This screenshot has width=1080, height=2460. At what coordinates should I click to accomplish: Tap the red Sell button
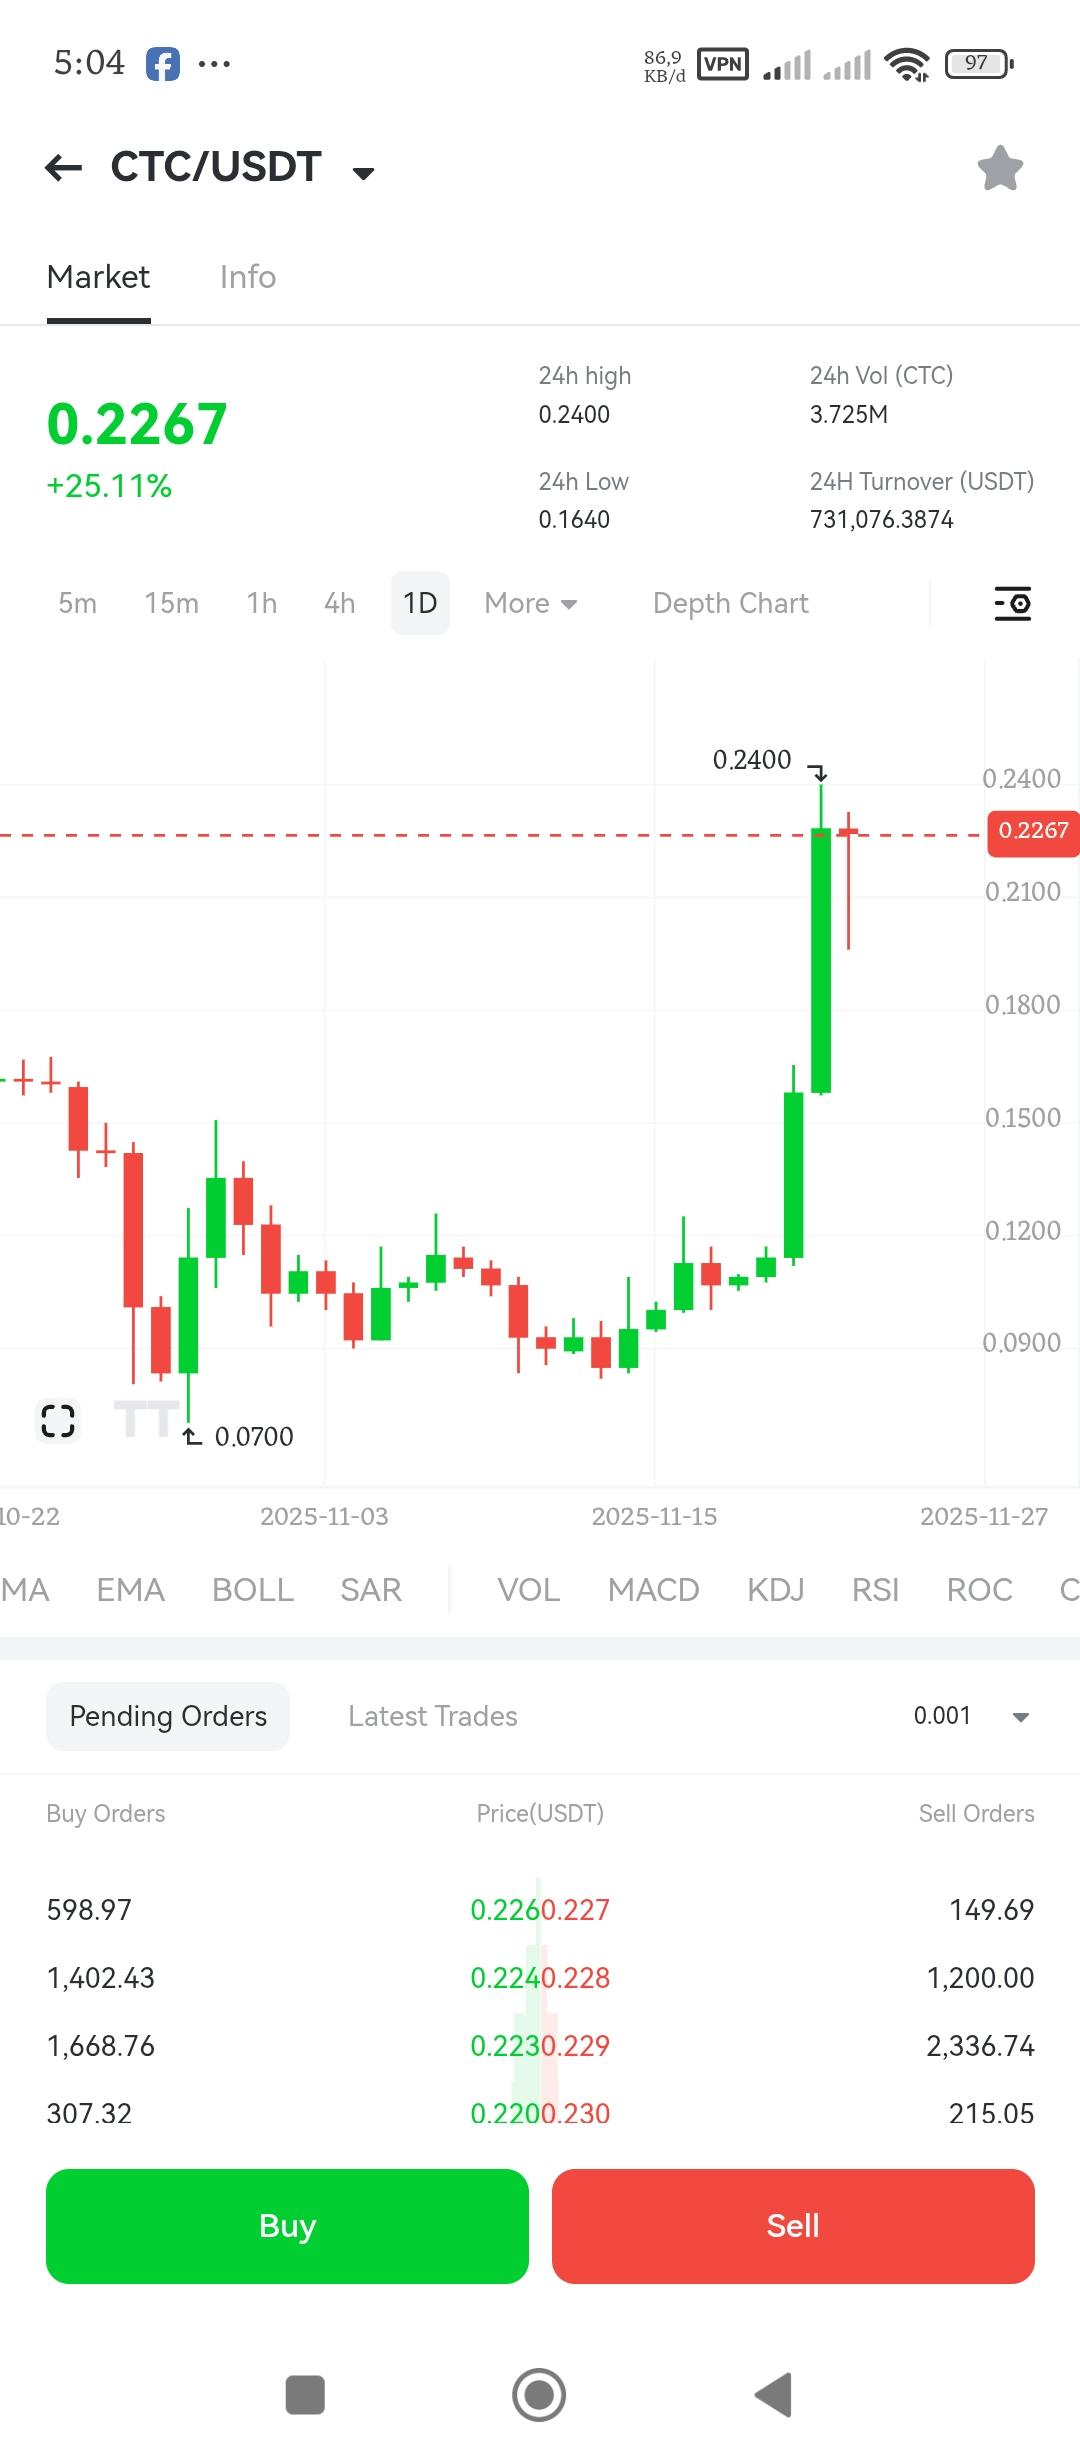tap(793, 2226)
